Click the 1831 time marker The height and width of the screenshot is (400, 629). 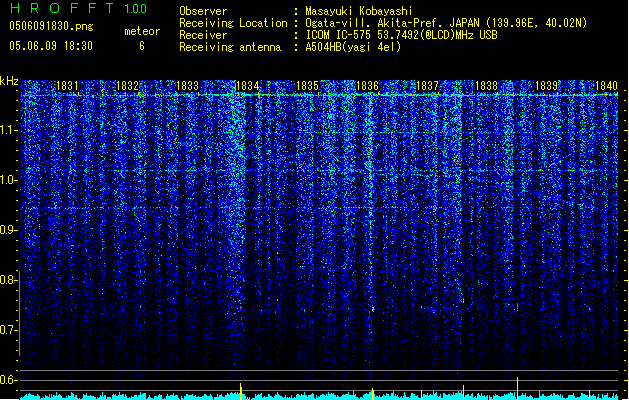[67, 86]
